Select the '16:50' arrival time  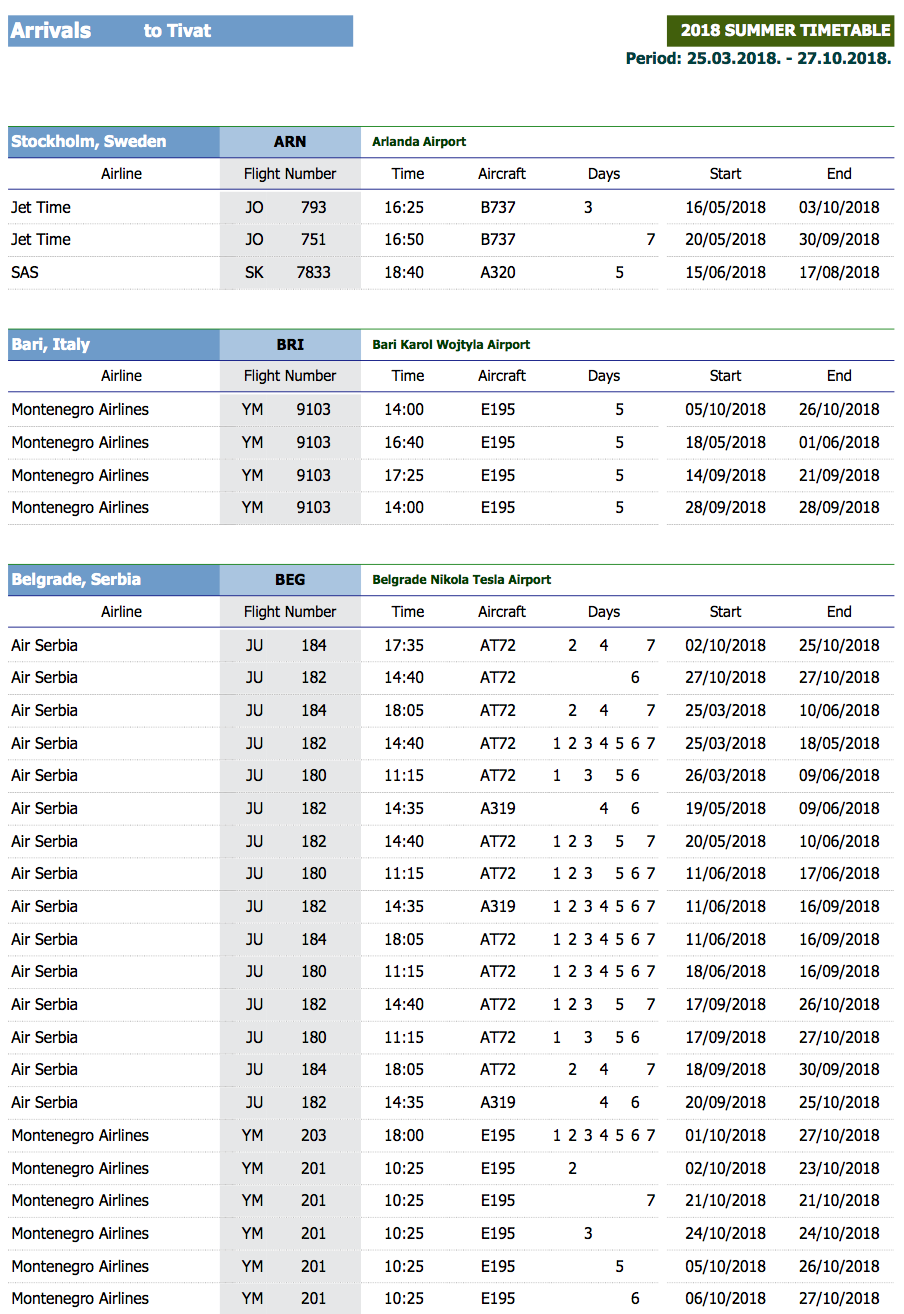point(404,240)
